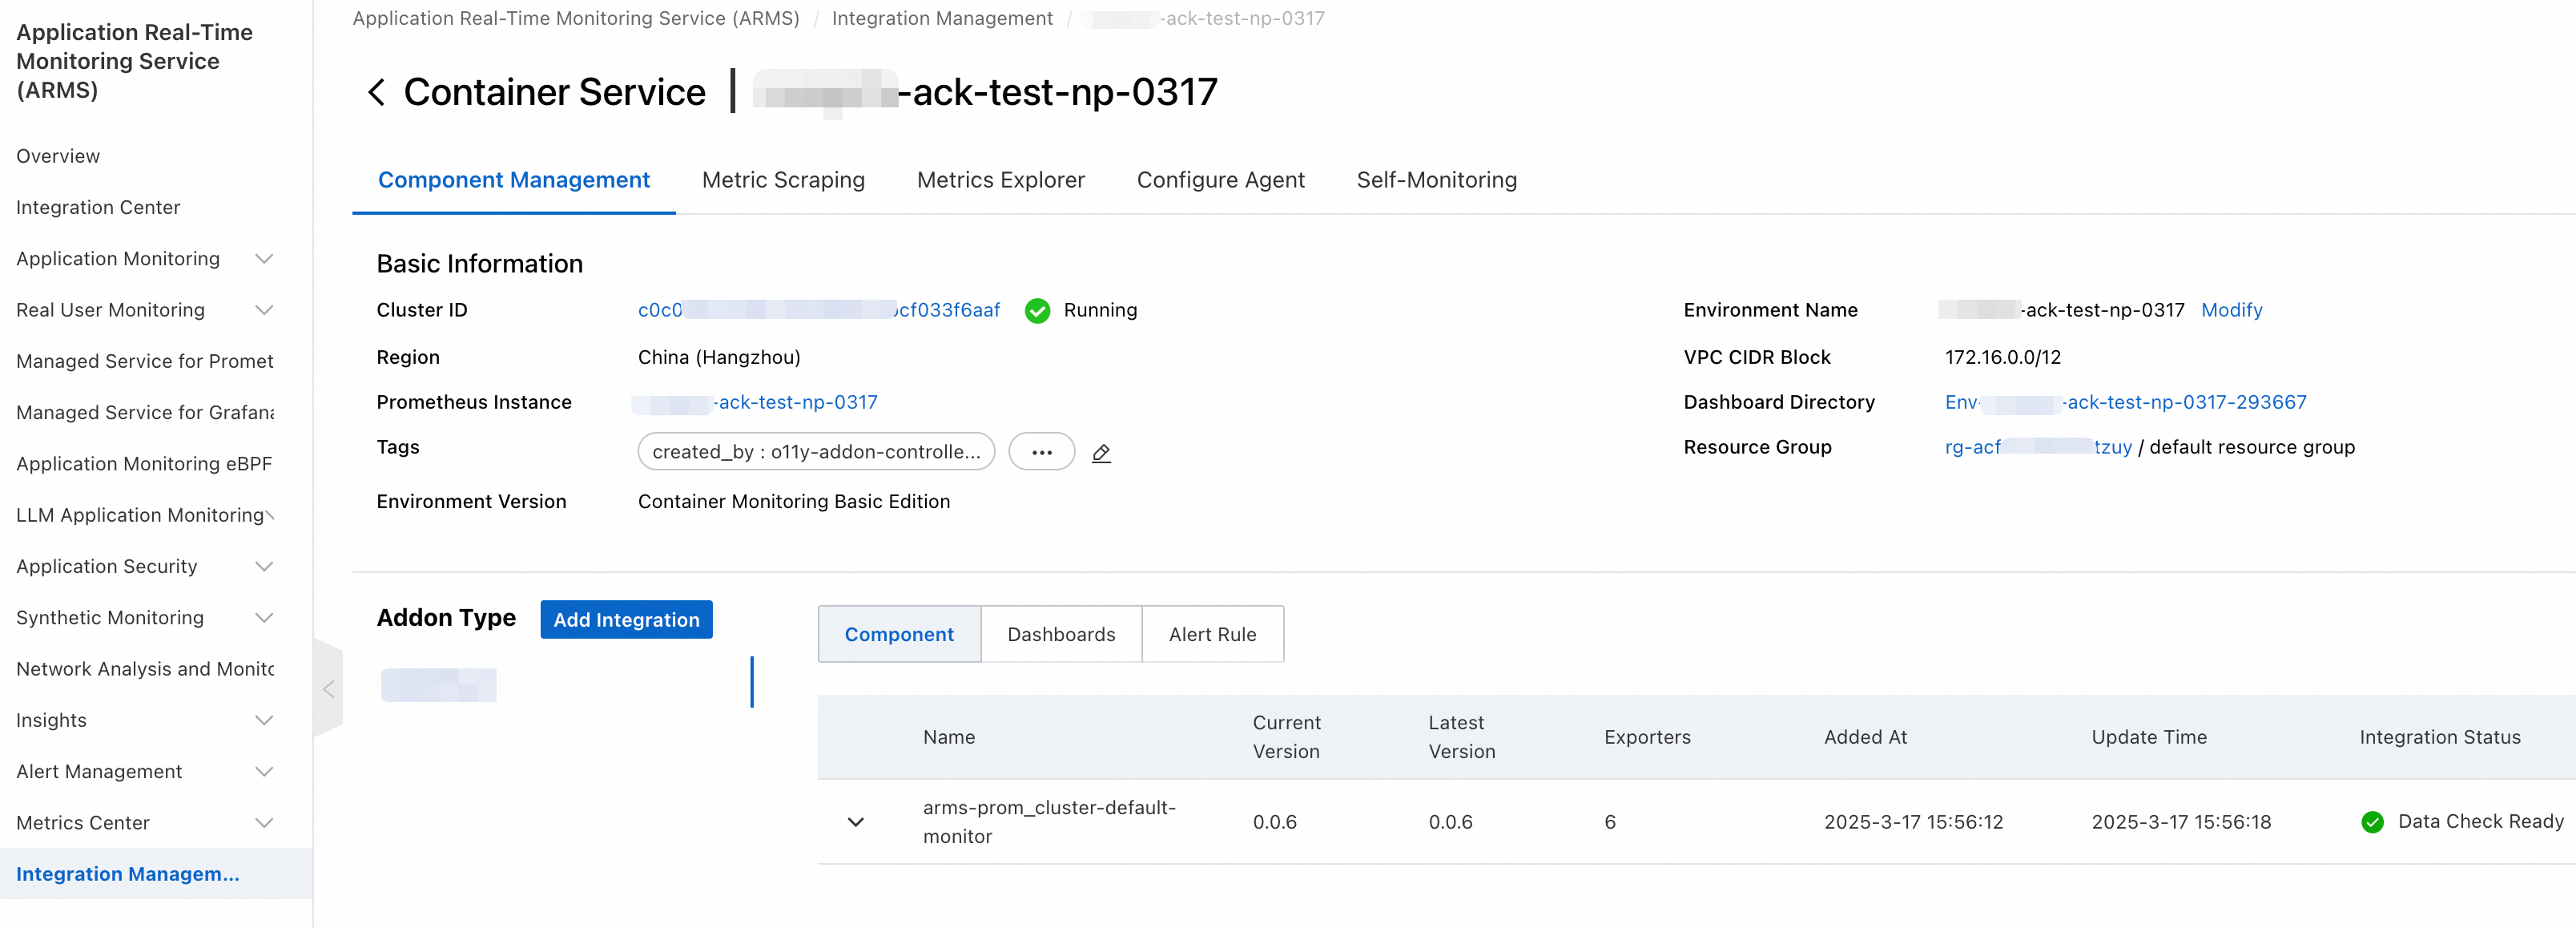Expand the Alert Management menu
Image resolution: width=2576 pixels, height=928 pixels.
tap(264, 772)
